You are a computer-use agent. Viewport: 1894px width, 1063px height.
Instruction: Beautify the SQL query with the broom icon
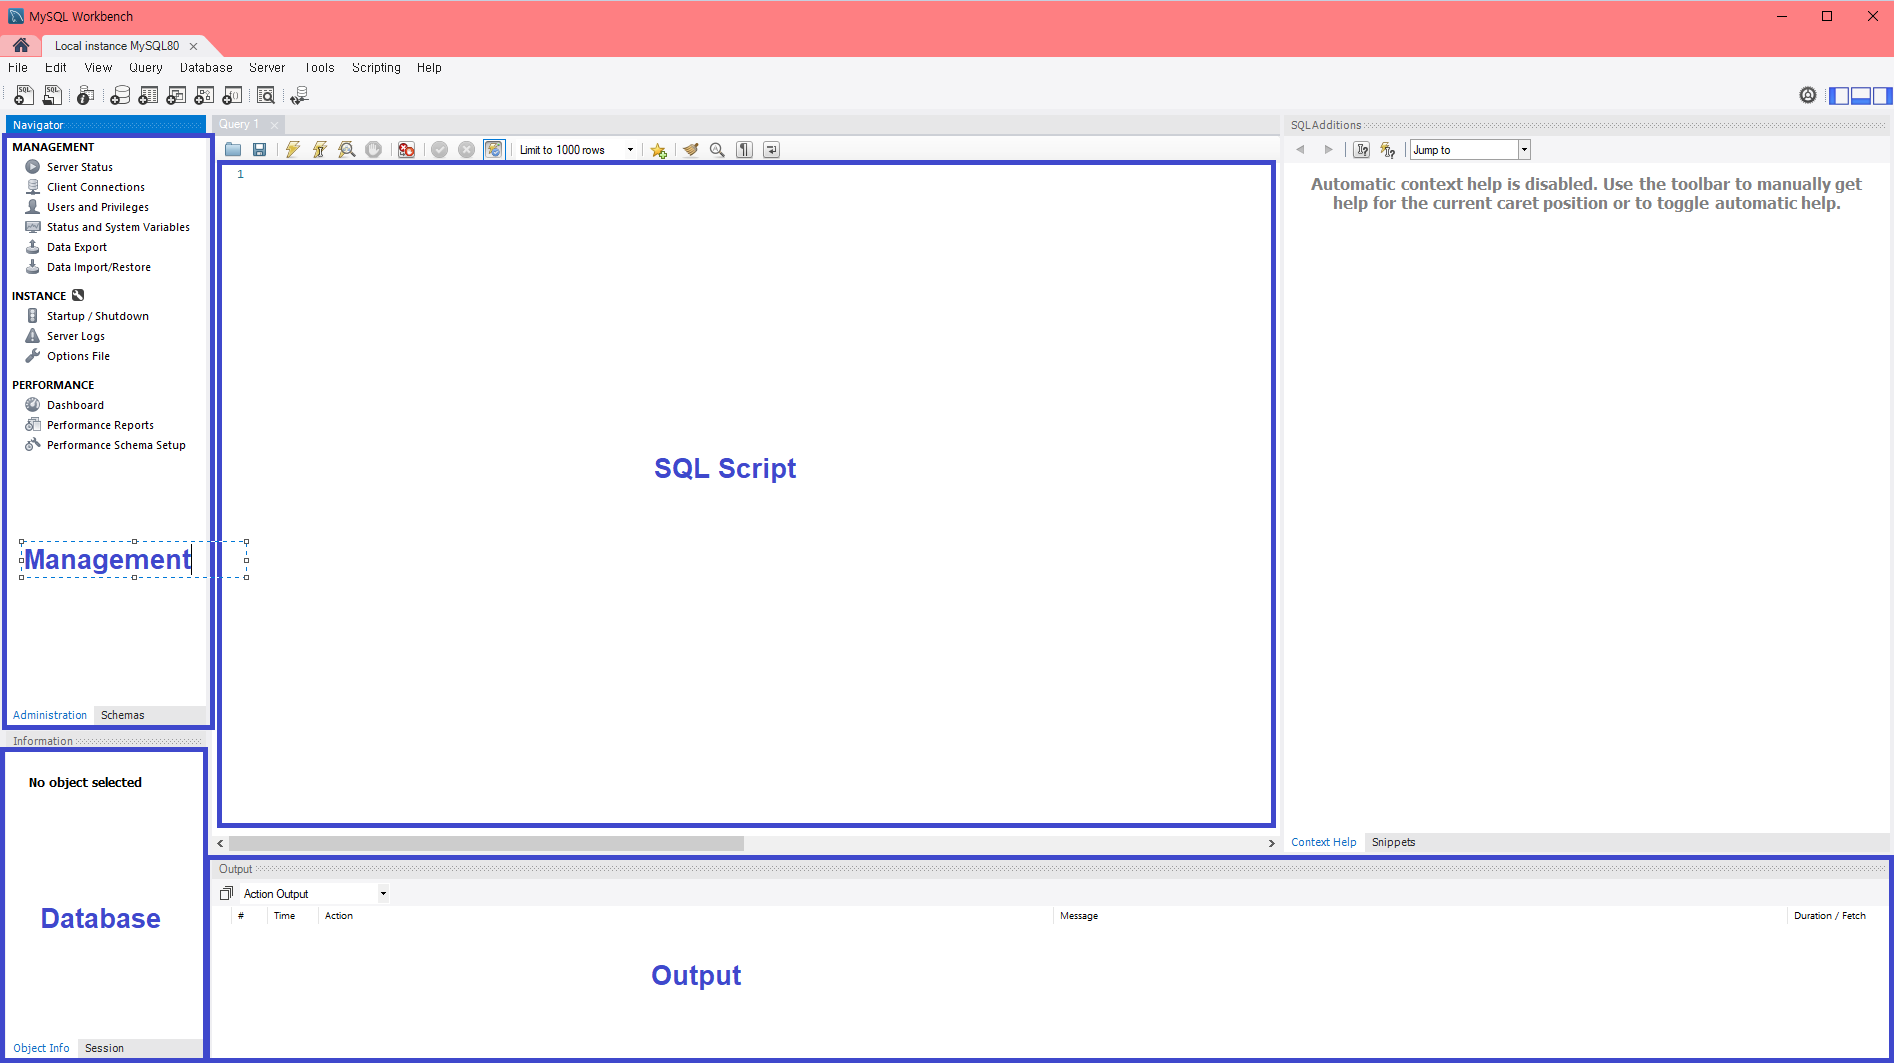click(691, 149)
